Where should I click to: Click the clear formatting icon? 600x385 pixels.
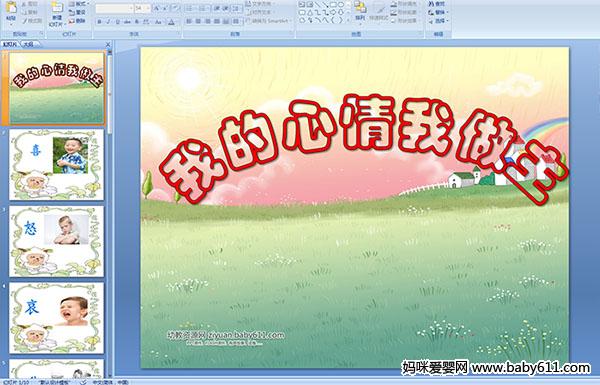point(176,8)
